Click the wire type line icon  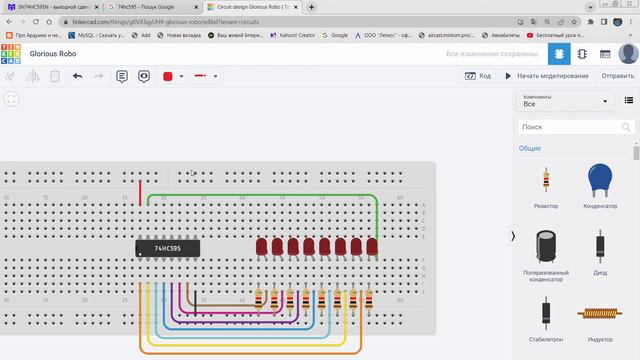click(200, 76)
